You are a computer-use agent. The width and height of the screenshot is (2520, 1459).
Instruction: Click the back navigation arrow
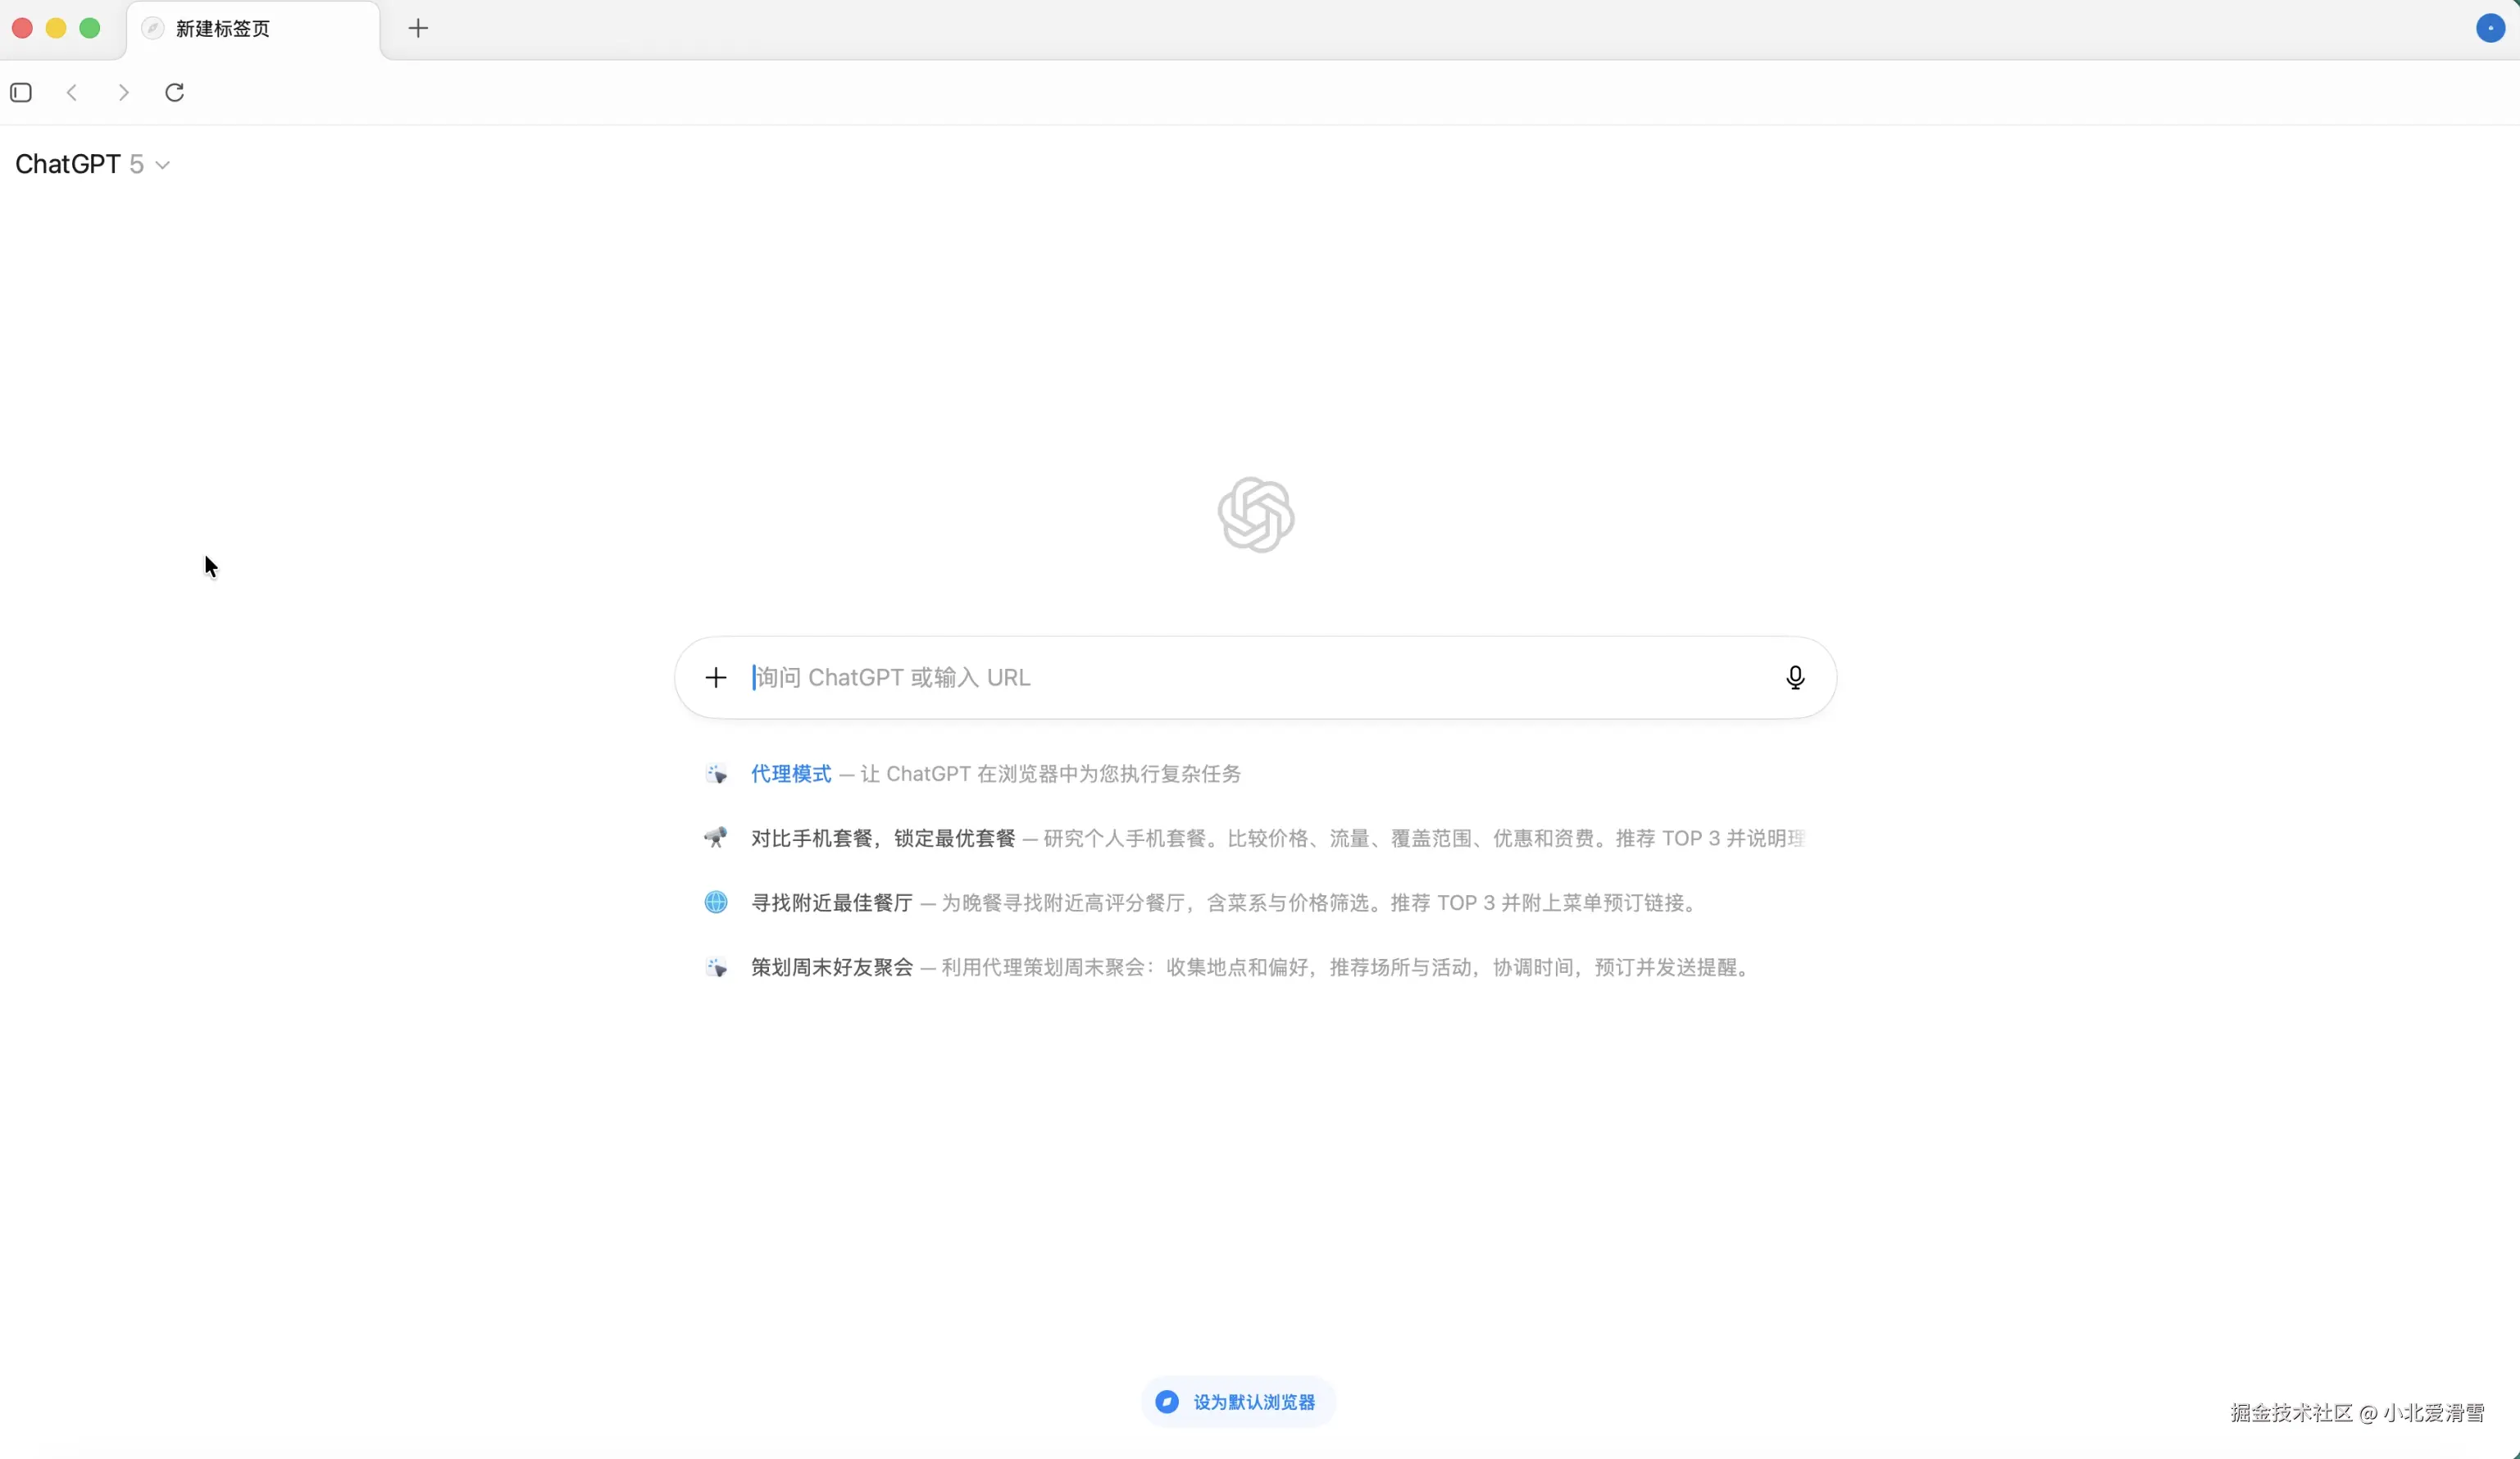pyautogui.click(x=72, y=93)
